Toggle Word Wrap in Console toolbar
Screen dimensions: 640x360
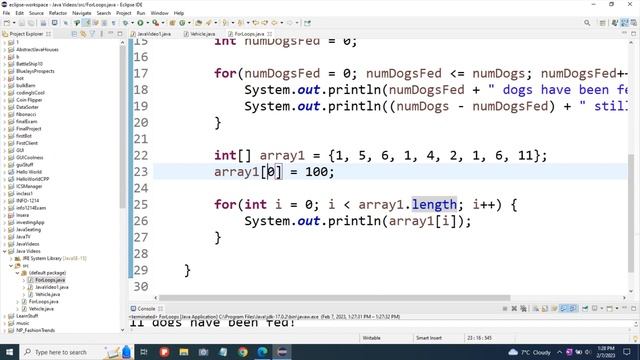[554, 309]
